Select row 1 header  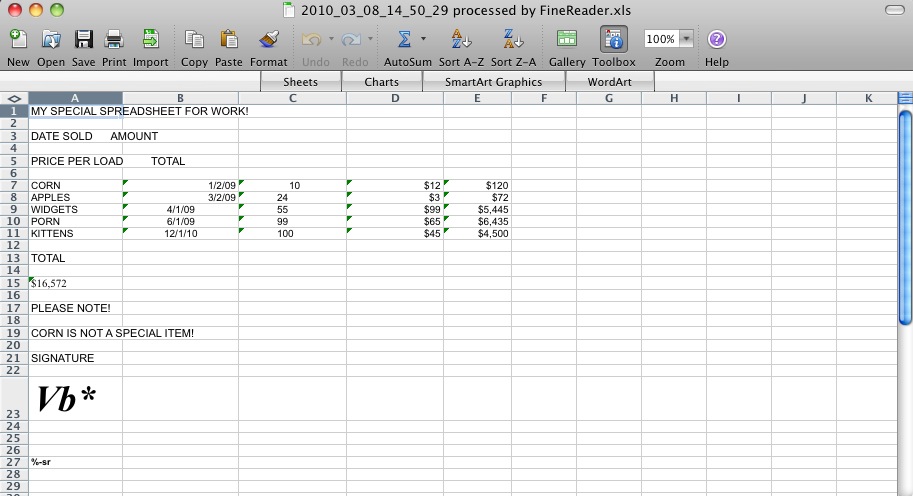14,111
